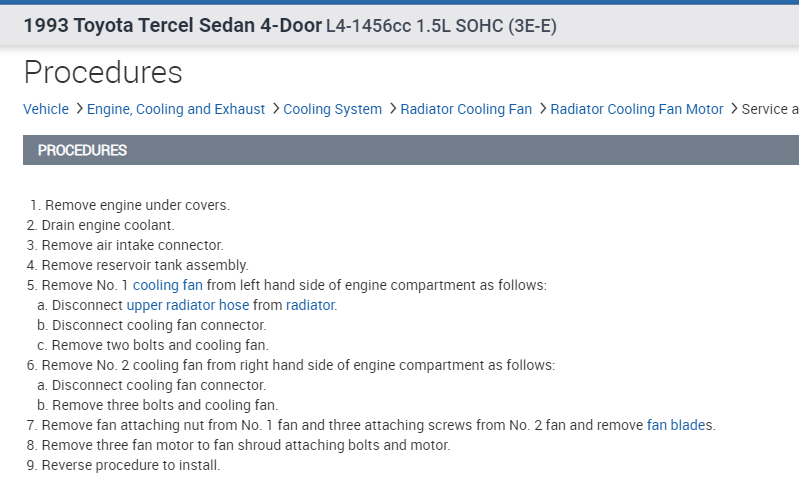
Task: Click chevron before truncated Service breadcrumb
Action: point(733,109)
